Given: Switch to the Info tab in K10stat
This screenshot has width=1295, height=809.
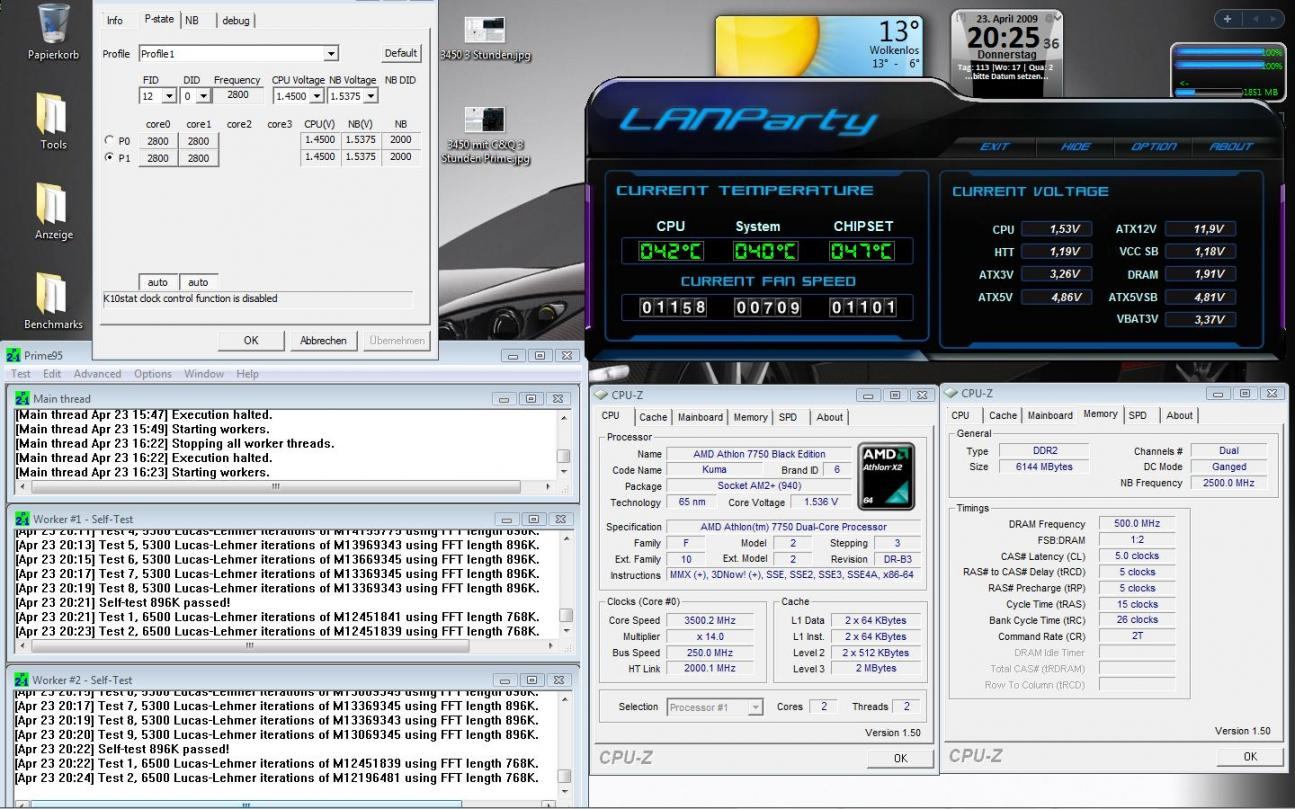Looking at the screenshot, I should [x=115, y=20].
